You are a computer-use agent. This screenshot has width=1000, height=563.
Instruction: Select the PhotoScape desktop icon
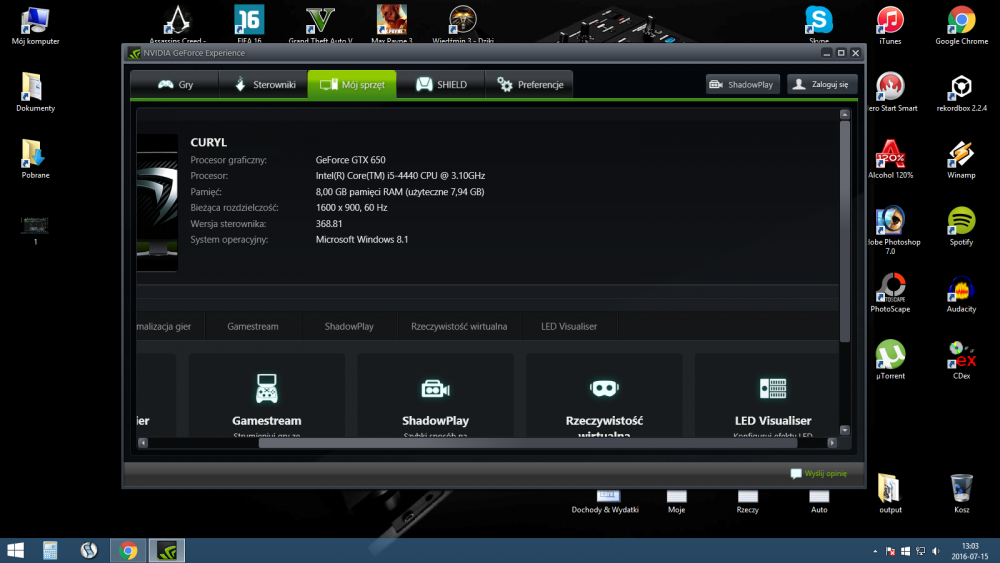coord(890,293)
